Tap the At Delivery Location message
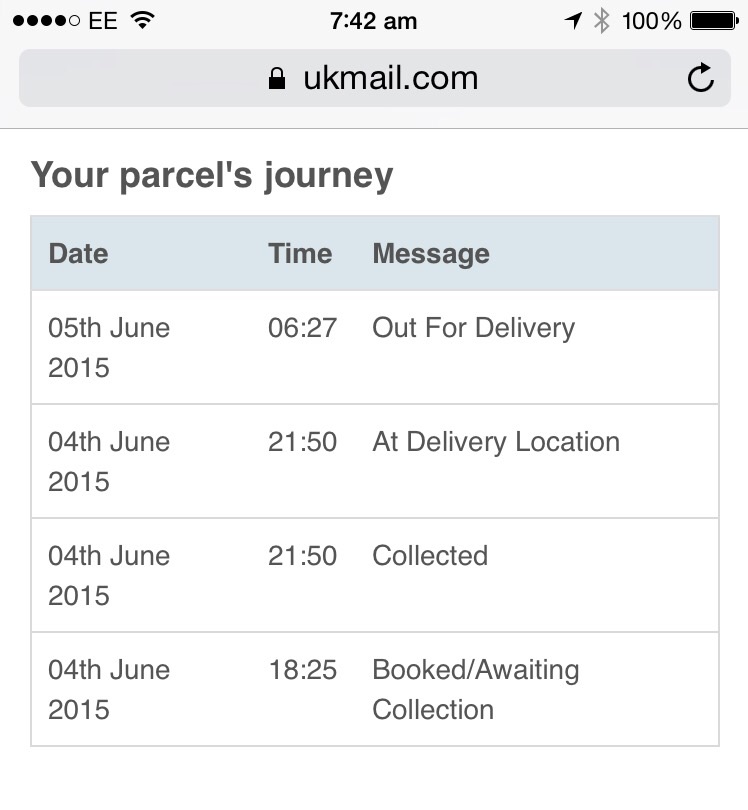 496,443
